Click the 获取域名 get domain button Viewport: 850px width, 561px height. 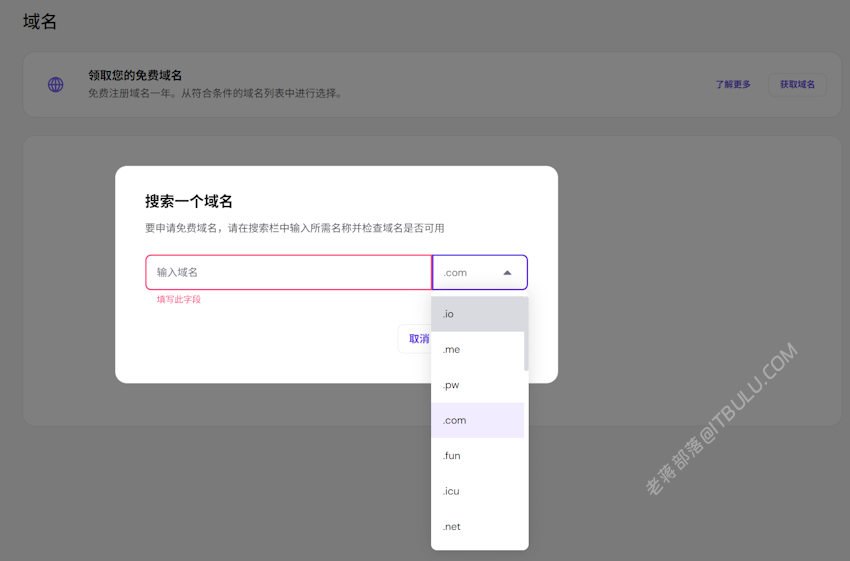[797, 85]
